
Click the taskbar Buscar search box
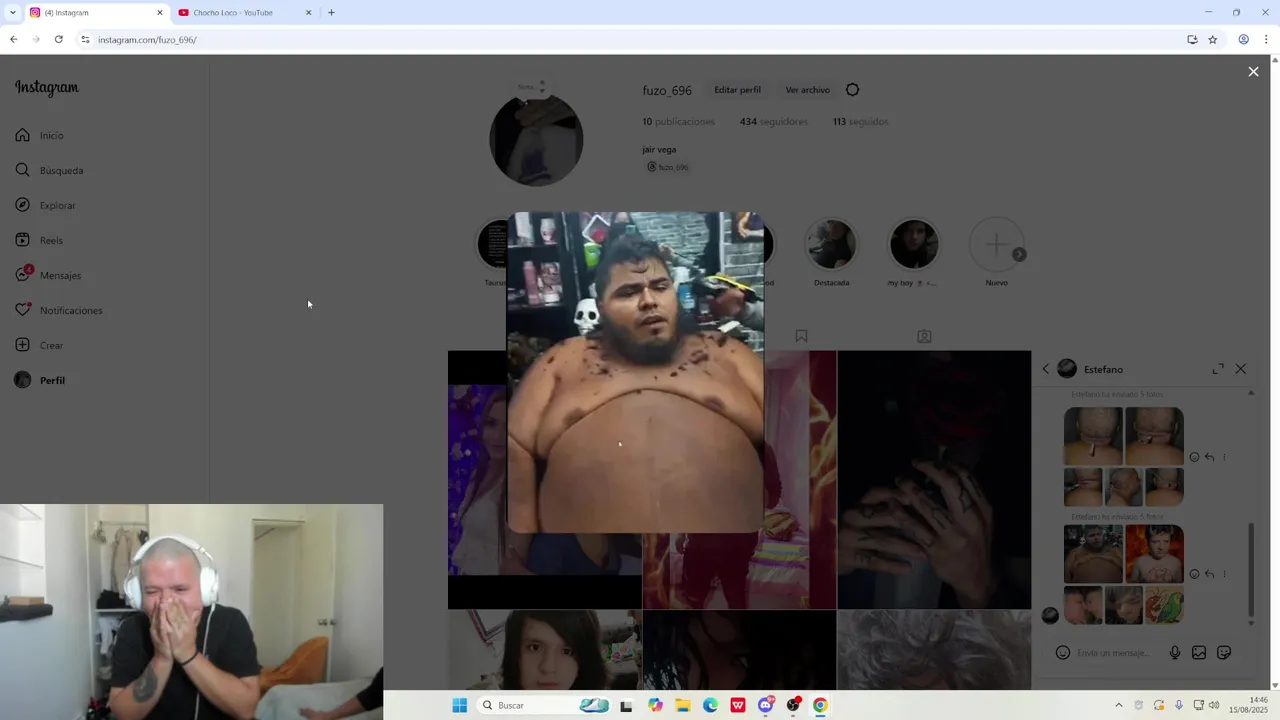[x=543, y=705]
